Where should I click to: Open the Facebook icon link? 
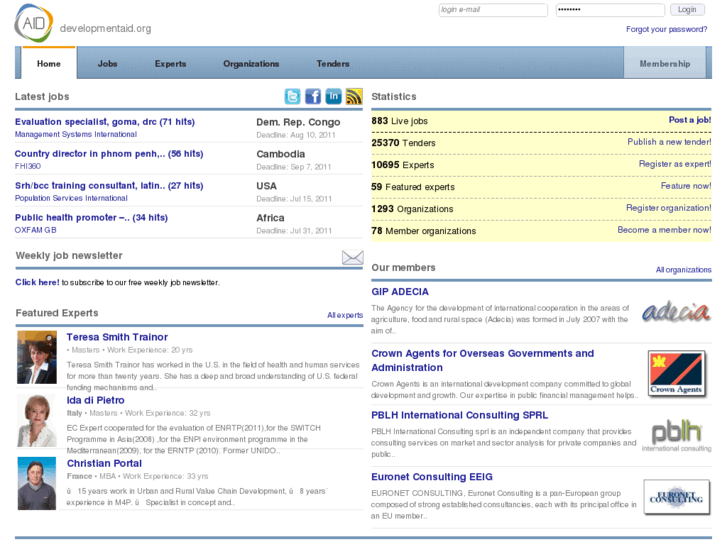pos(313,97)
